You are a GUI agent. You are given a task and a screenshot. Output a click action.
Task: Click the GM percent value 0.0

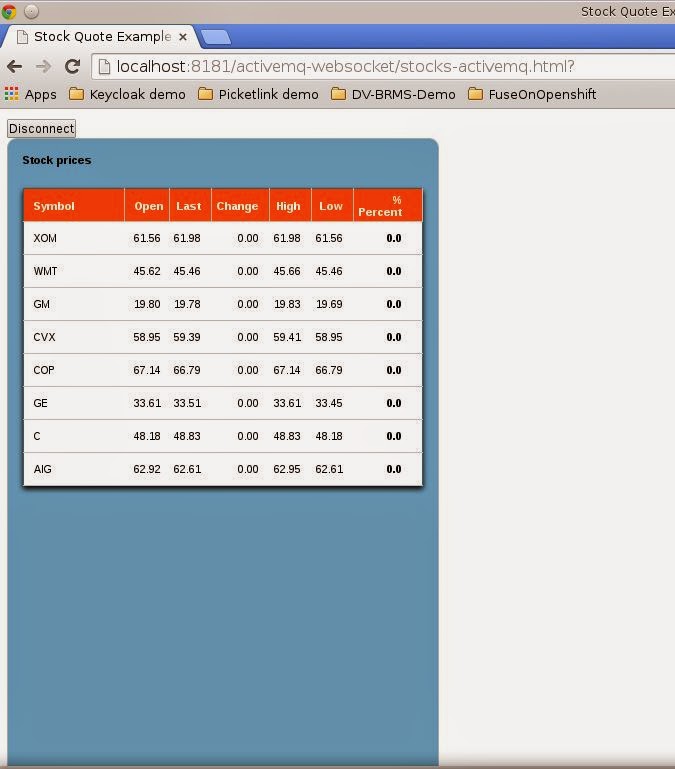coord(394,304)
